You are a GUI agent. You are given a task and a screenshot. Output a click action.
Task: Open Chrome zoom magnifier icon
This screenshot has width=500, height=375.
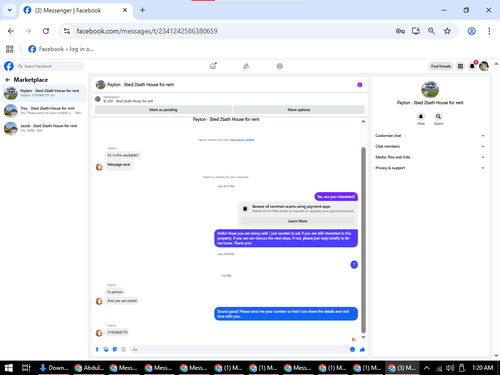click(x=431, y=31)
